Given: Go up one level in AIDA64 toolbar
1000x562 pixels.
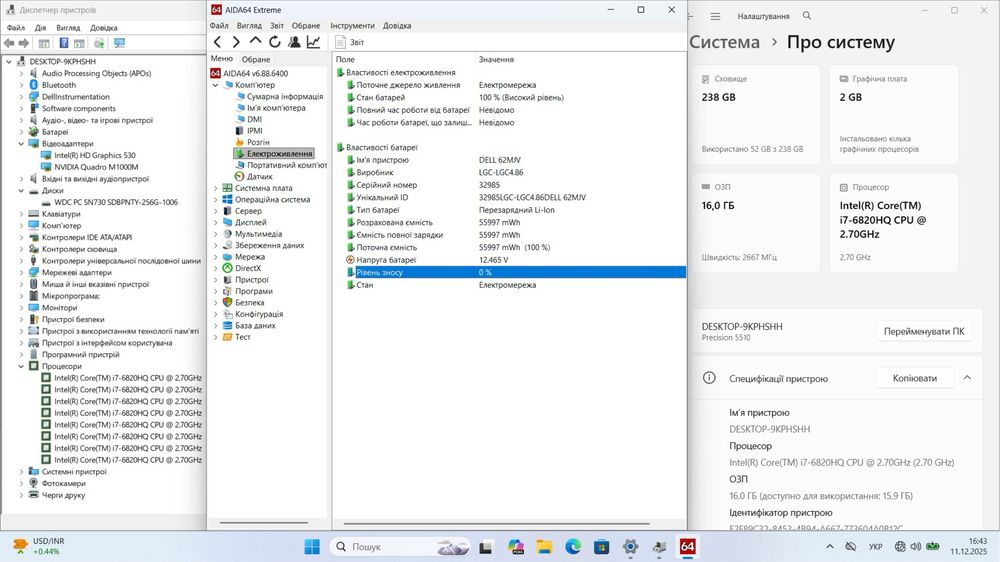Looking at the screenshot, I should 255,41.
